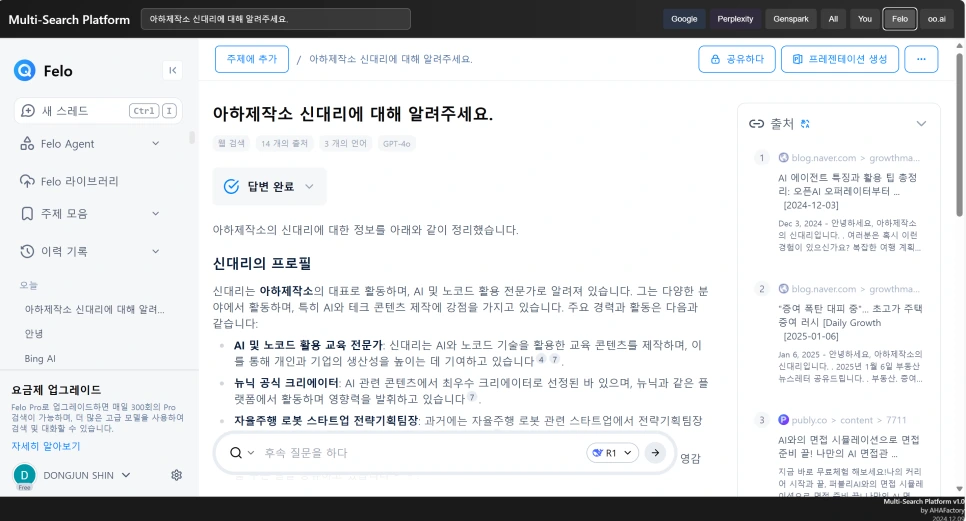The image size is (966, 521).
Task: Expand the 이력 기록 section
Action: click(x=155, y=251)
